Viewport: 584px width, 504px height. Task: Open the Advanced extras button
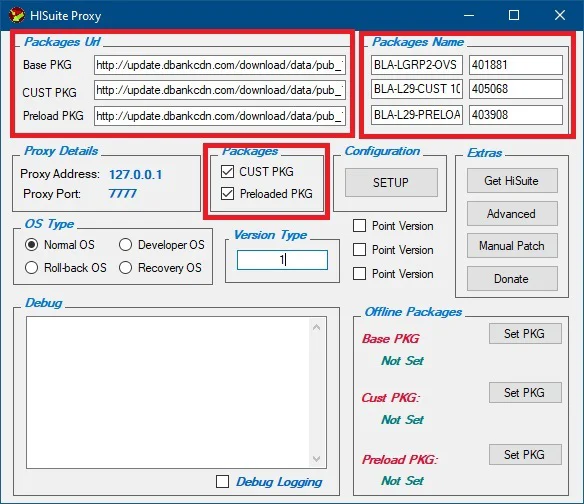pyautogui.click(x=512, y=213)
